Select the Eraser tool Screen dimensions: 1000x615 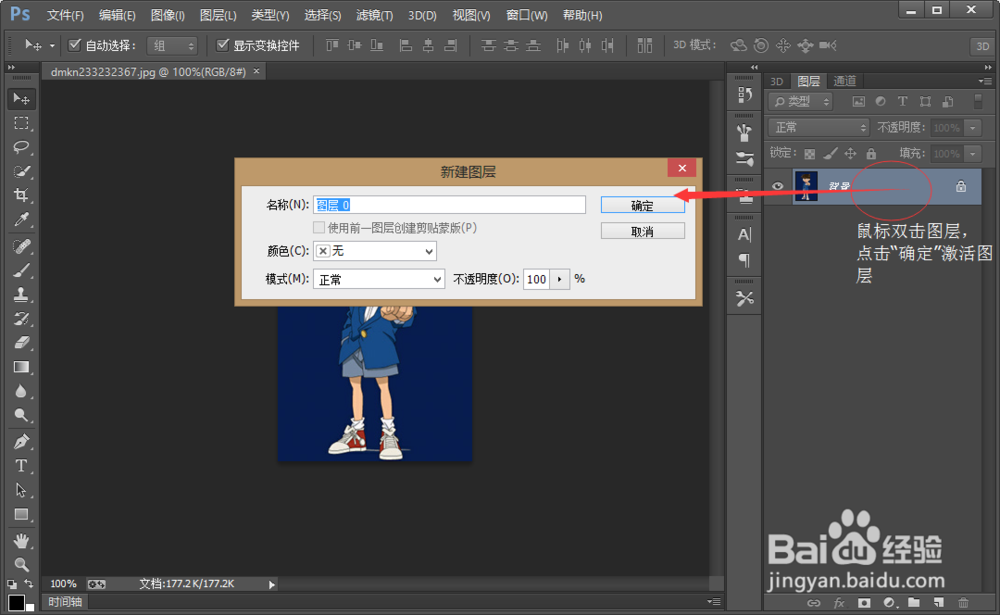click(21, 343)
